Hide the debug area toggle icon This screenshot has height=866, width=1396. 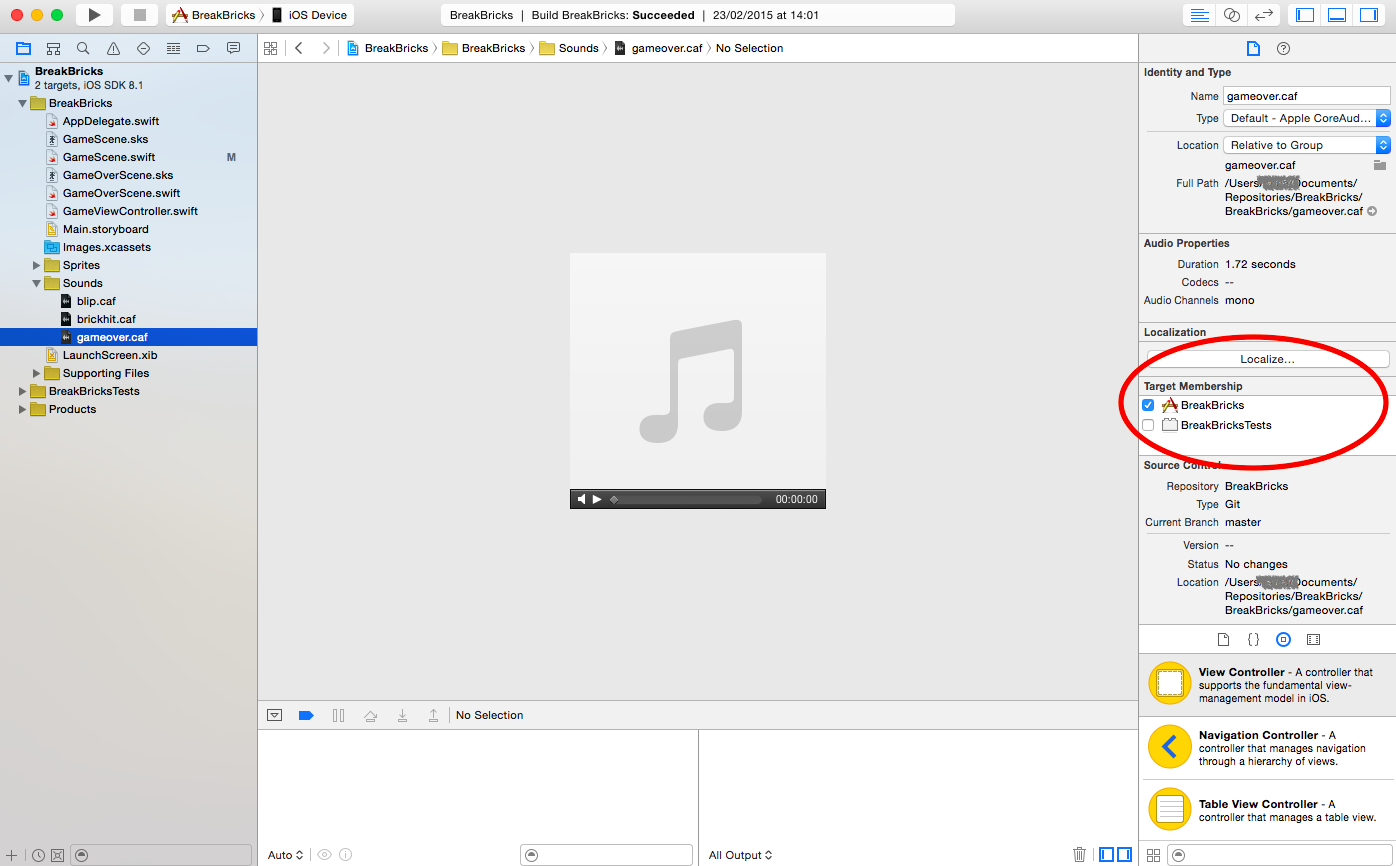coord(274,715)
